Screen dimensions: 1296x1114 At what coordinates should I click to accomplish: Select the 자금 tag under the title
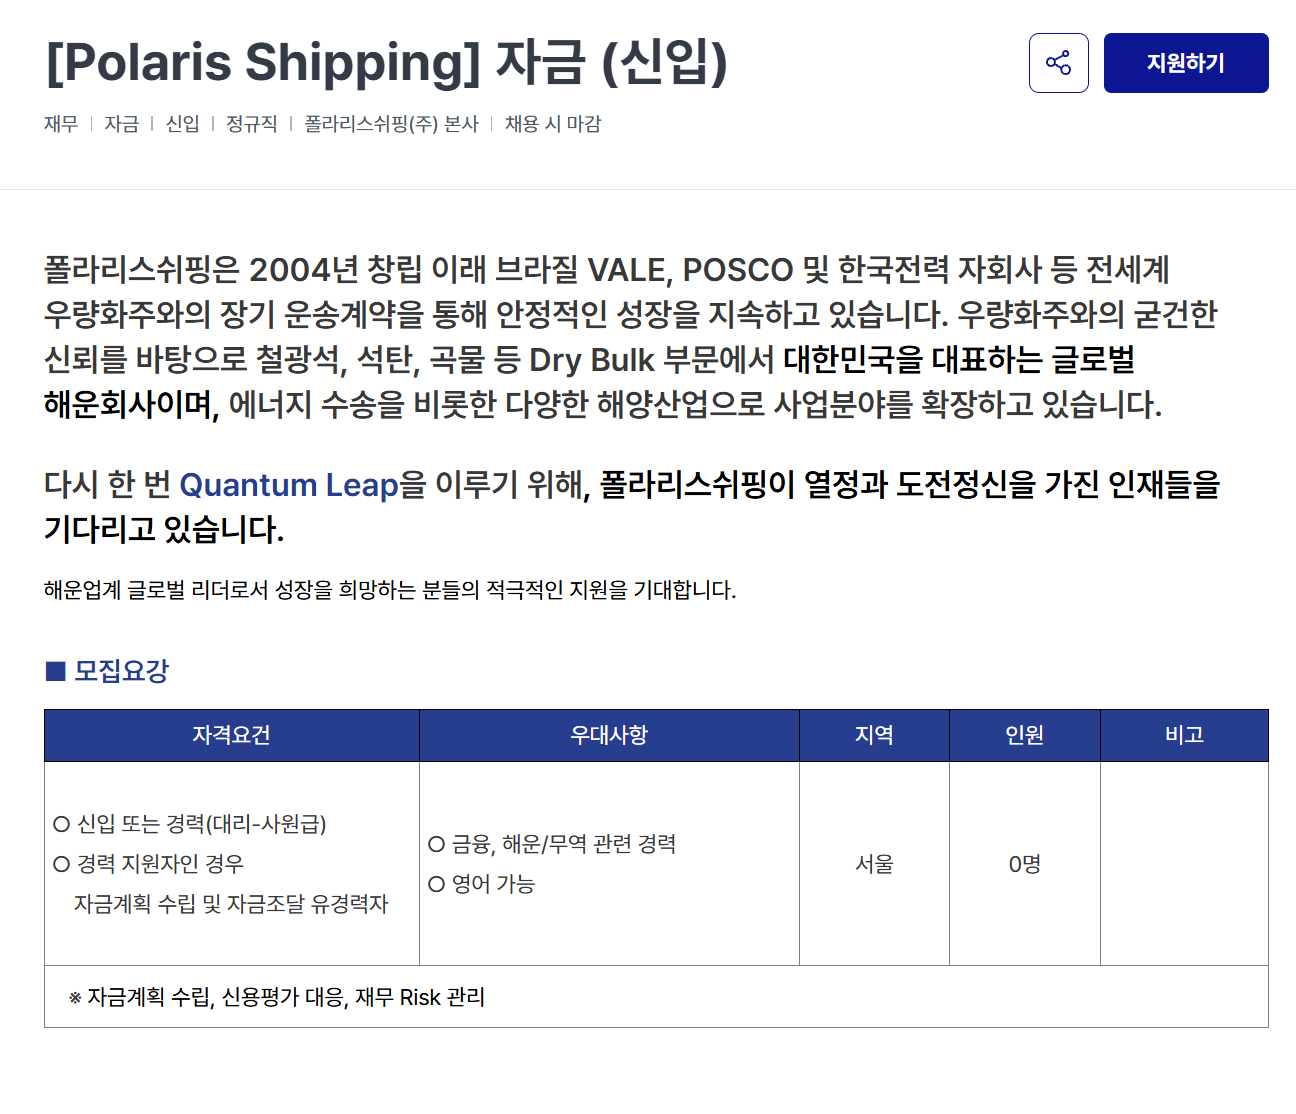click(122, 124)
